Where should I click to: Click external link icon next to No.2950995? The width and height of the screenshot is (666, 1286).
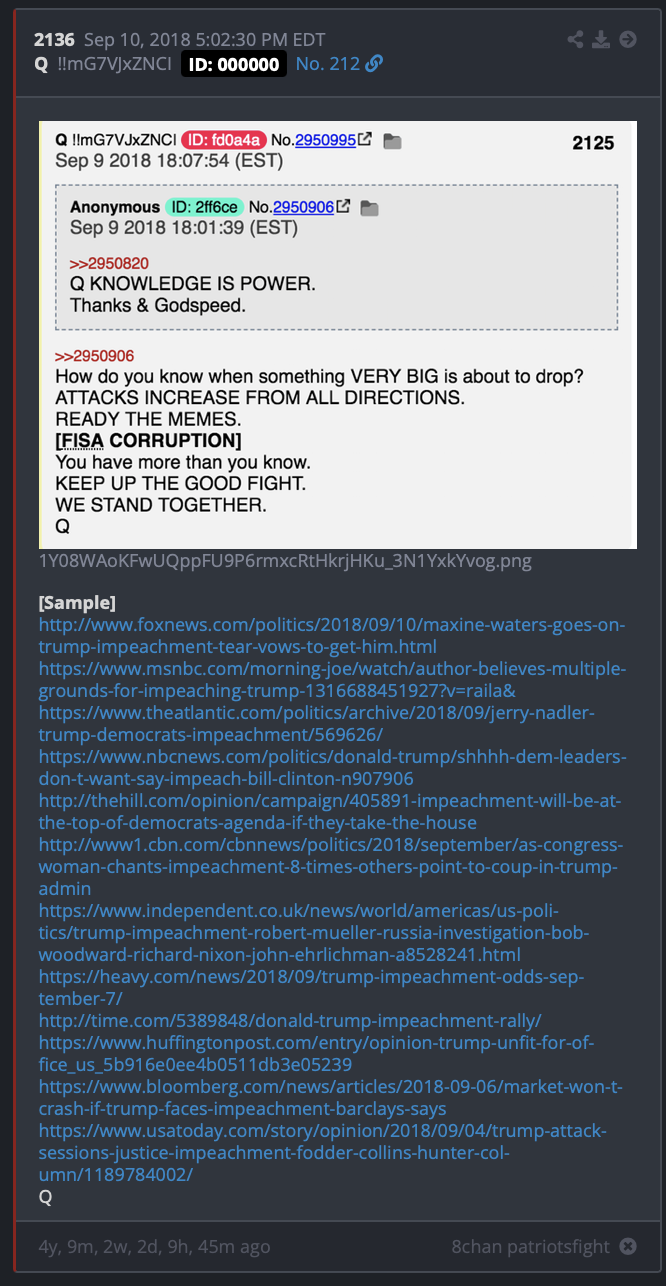point(365,141)
